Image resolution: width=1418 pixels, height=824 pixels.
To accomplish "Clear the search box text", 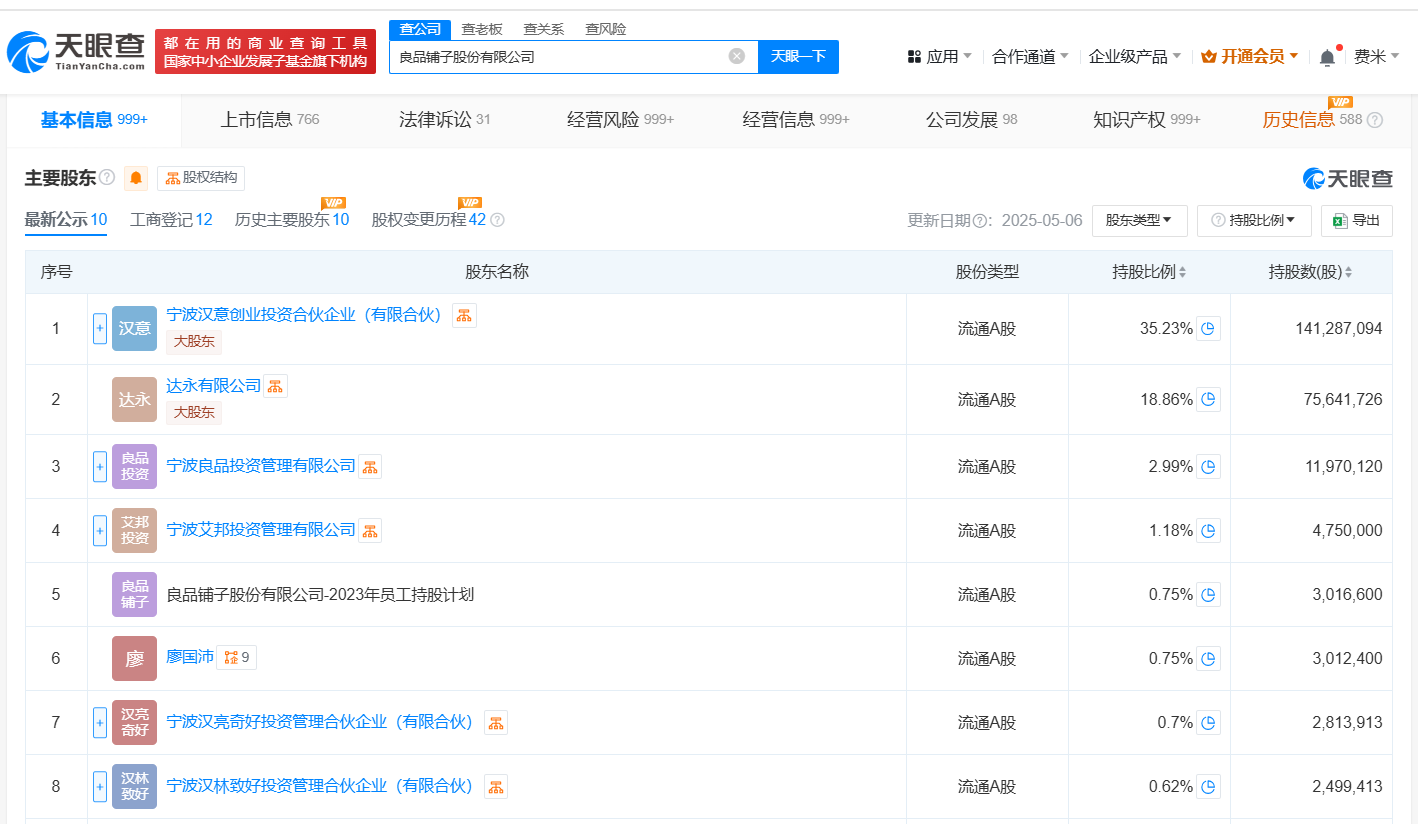I will click(x=737, y=56).
